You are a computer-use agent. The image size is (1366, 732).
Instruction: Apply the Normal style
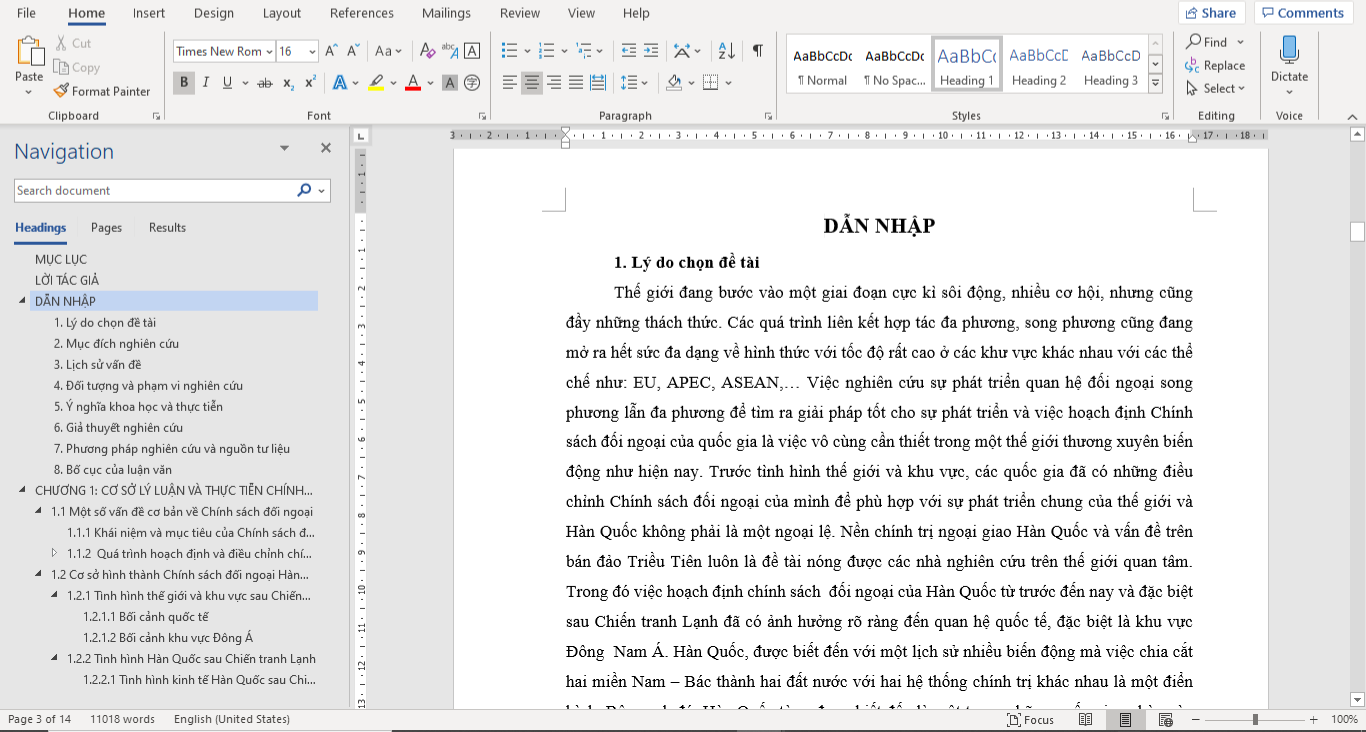click(x=823, y=66)
